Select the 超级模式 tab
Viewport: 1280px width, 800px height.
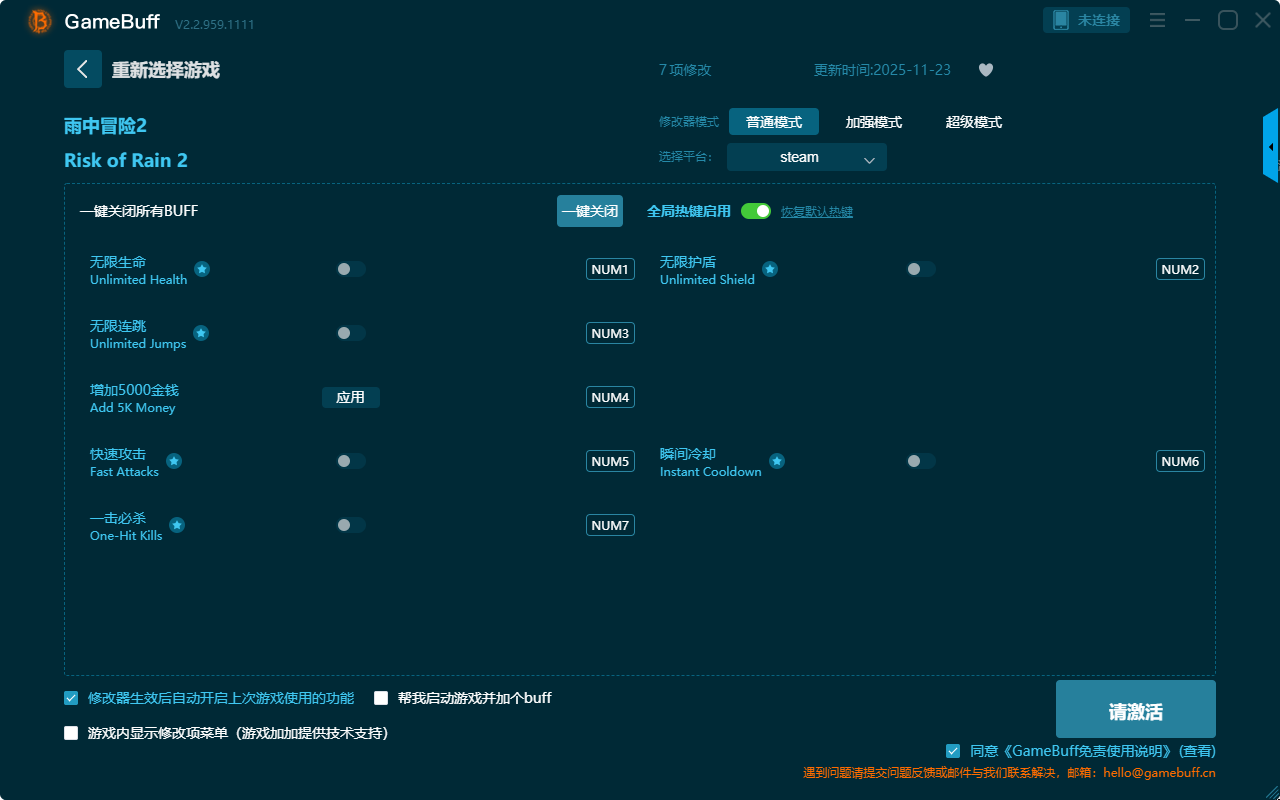tap(973, 122)
